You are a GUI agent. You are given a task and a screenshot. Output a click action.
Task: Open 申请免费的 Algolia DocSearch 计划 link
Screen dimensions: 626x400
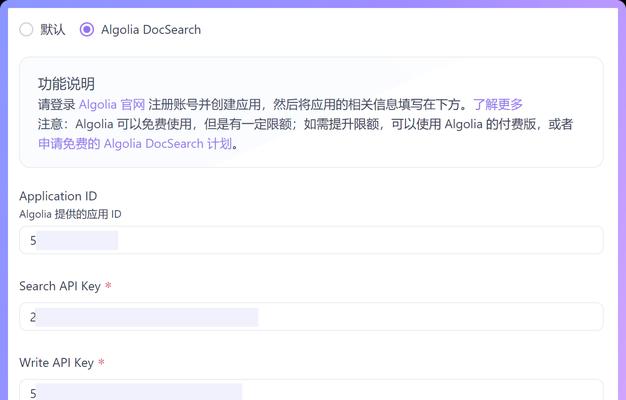(135, 144)
